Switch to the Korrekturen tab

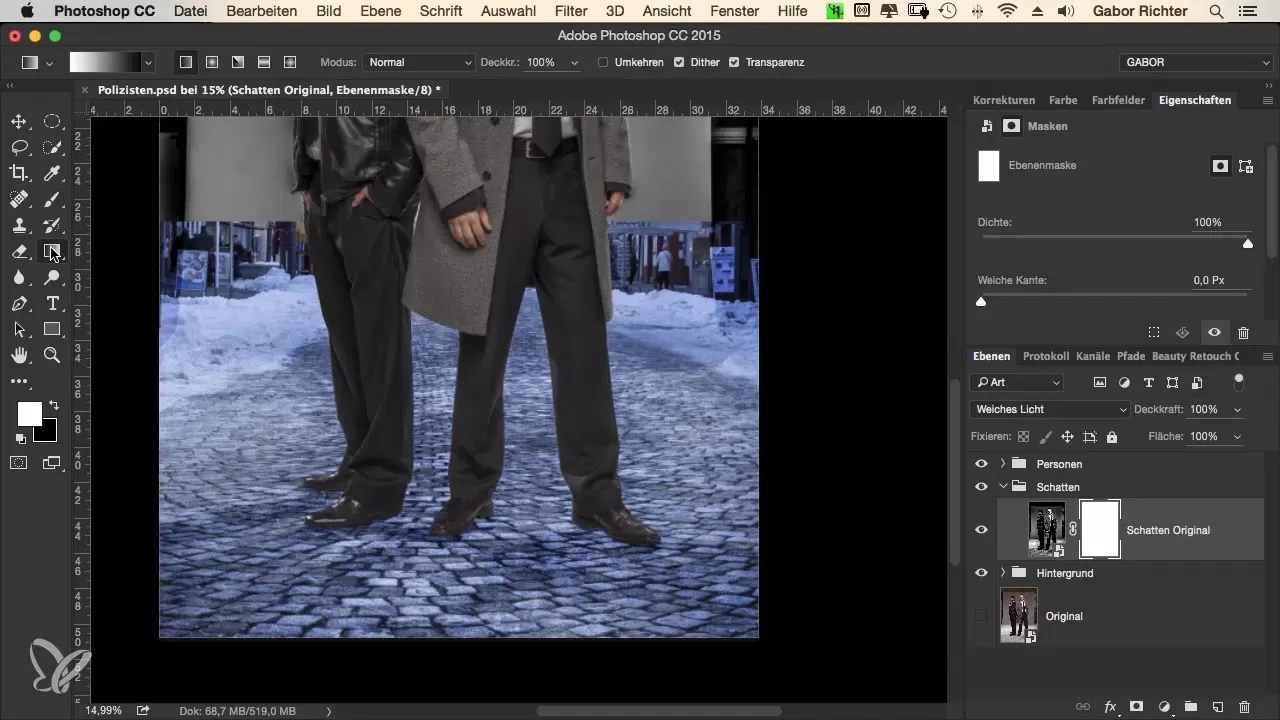1004,100
